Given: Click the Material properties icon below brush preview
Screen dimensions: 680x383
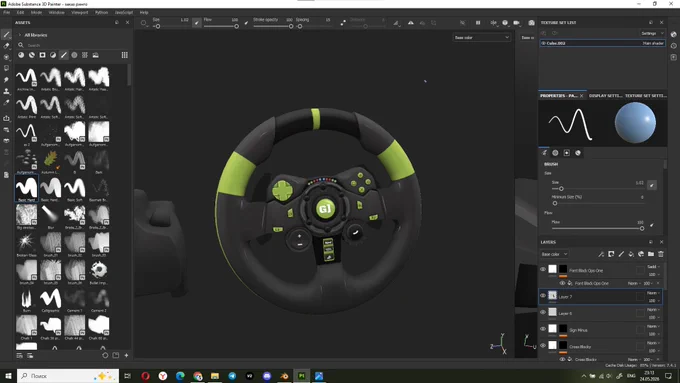Looking at the screenshot, I should [x=578, y=153].
